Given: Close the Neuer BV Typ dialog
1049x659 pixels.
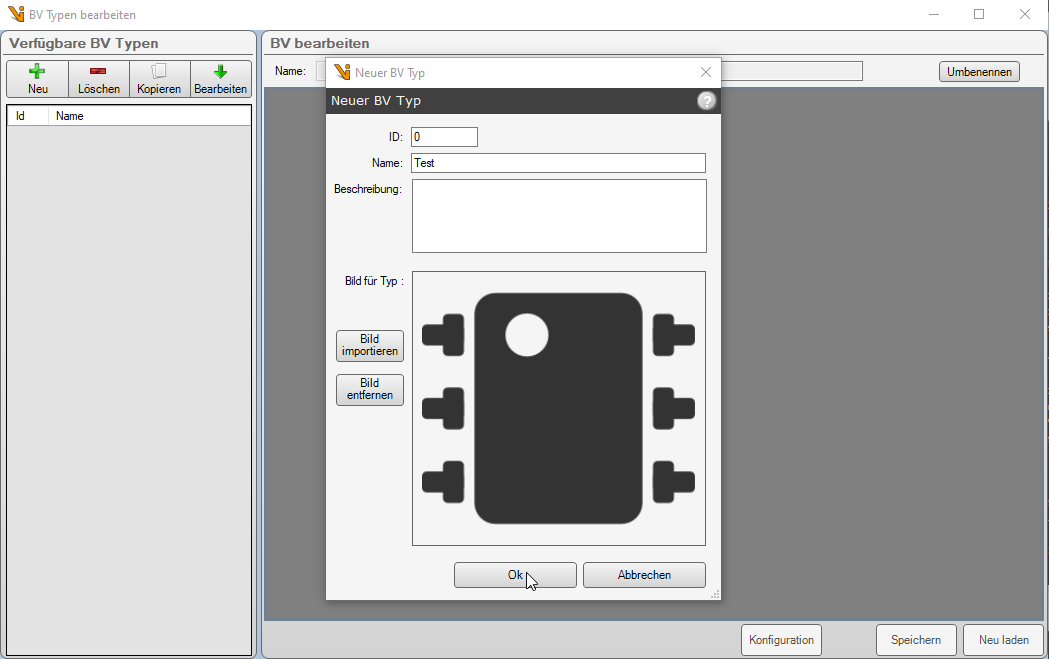Looking at the screenshot, I should click(x=706, y=72).
